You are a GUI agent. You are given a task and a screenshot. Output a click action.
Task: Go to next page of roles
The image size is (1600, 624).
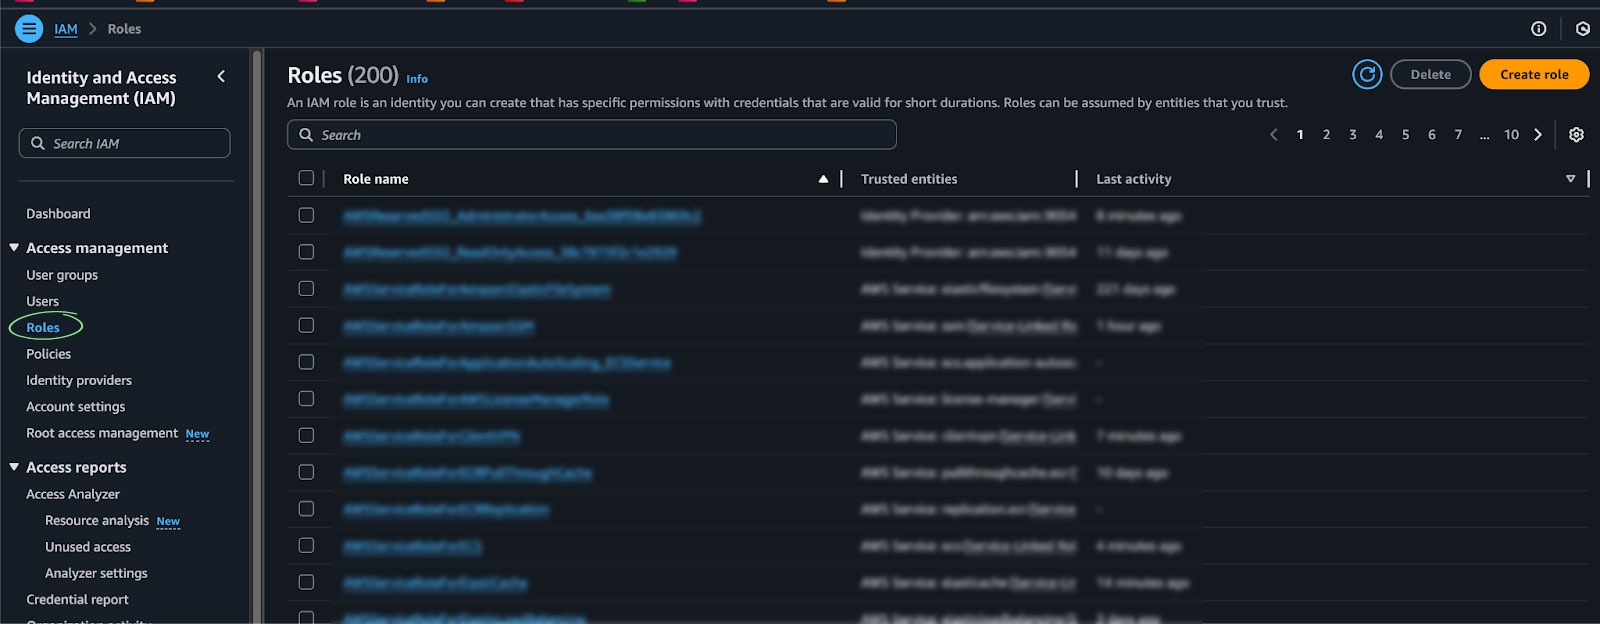1538,135
